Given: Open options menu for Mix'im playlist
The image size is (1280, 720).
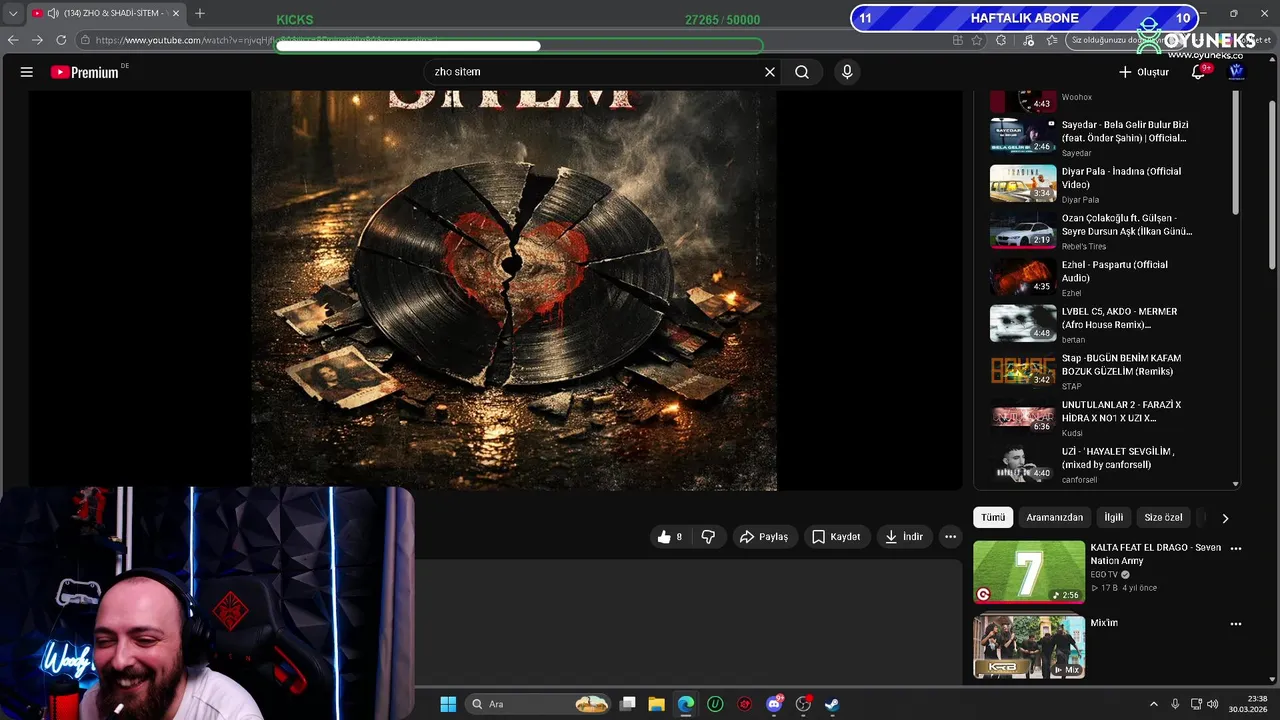Looking at the screenshot, I should point(1236,624).
